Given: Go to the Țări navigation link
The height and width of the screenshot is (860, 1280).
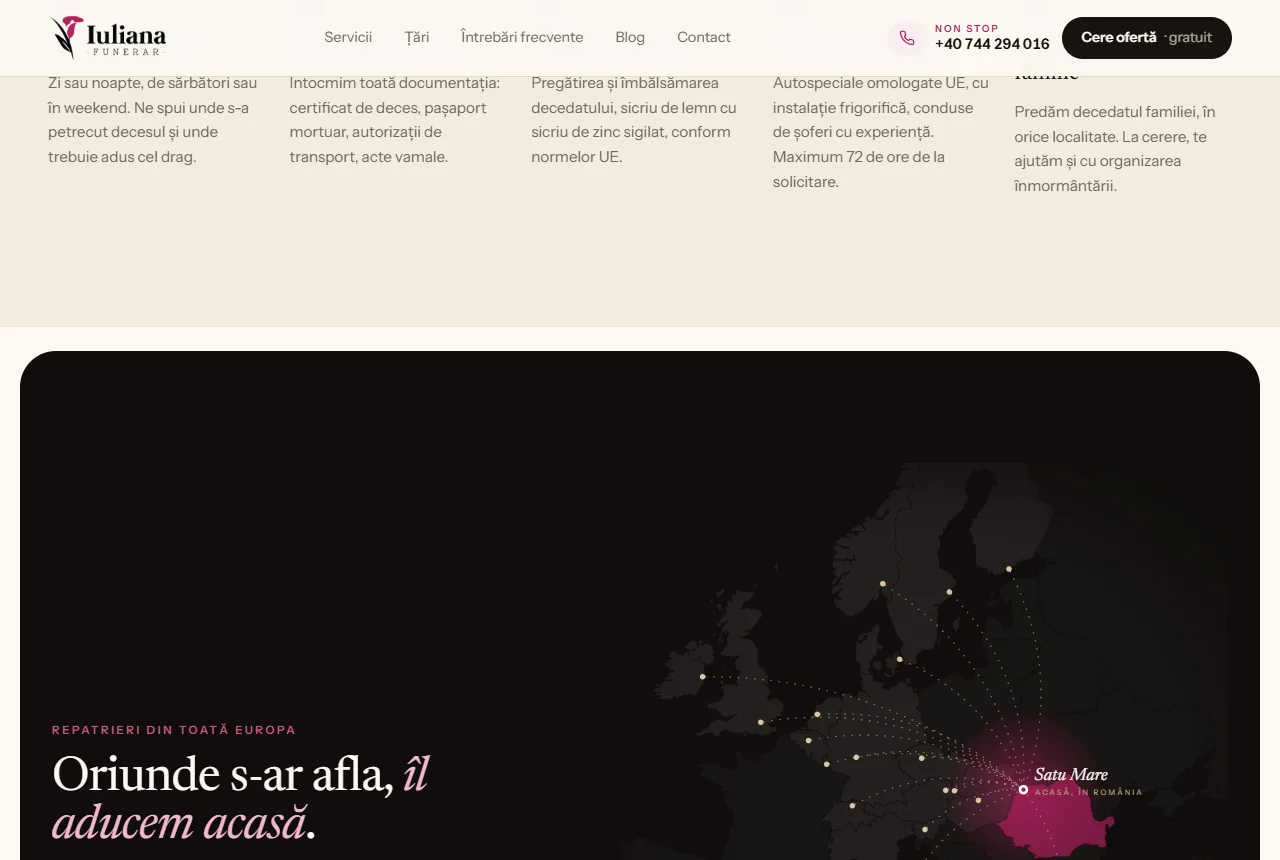Looking at the screenshot, I should pos(417,37).
